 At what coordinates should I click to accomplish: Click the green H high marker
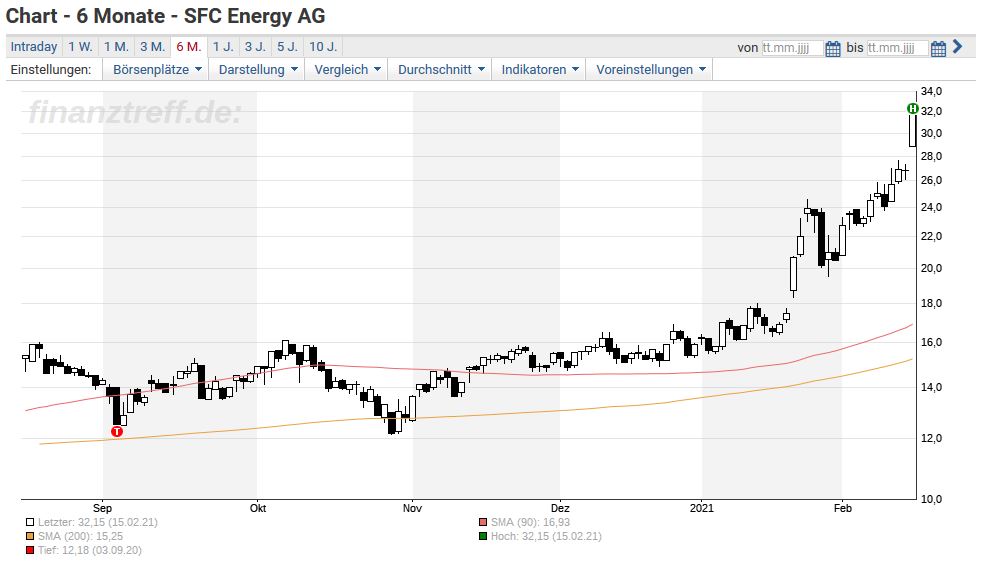click(913, 109)
